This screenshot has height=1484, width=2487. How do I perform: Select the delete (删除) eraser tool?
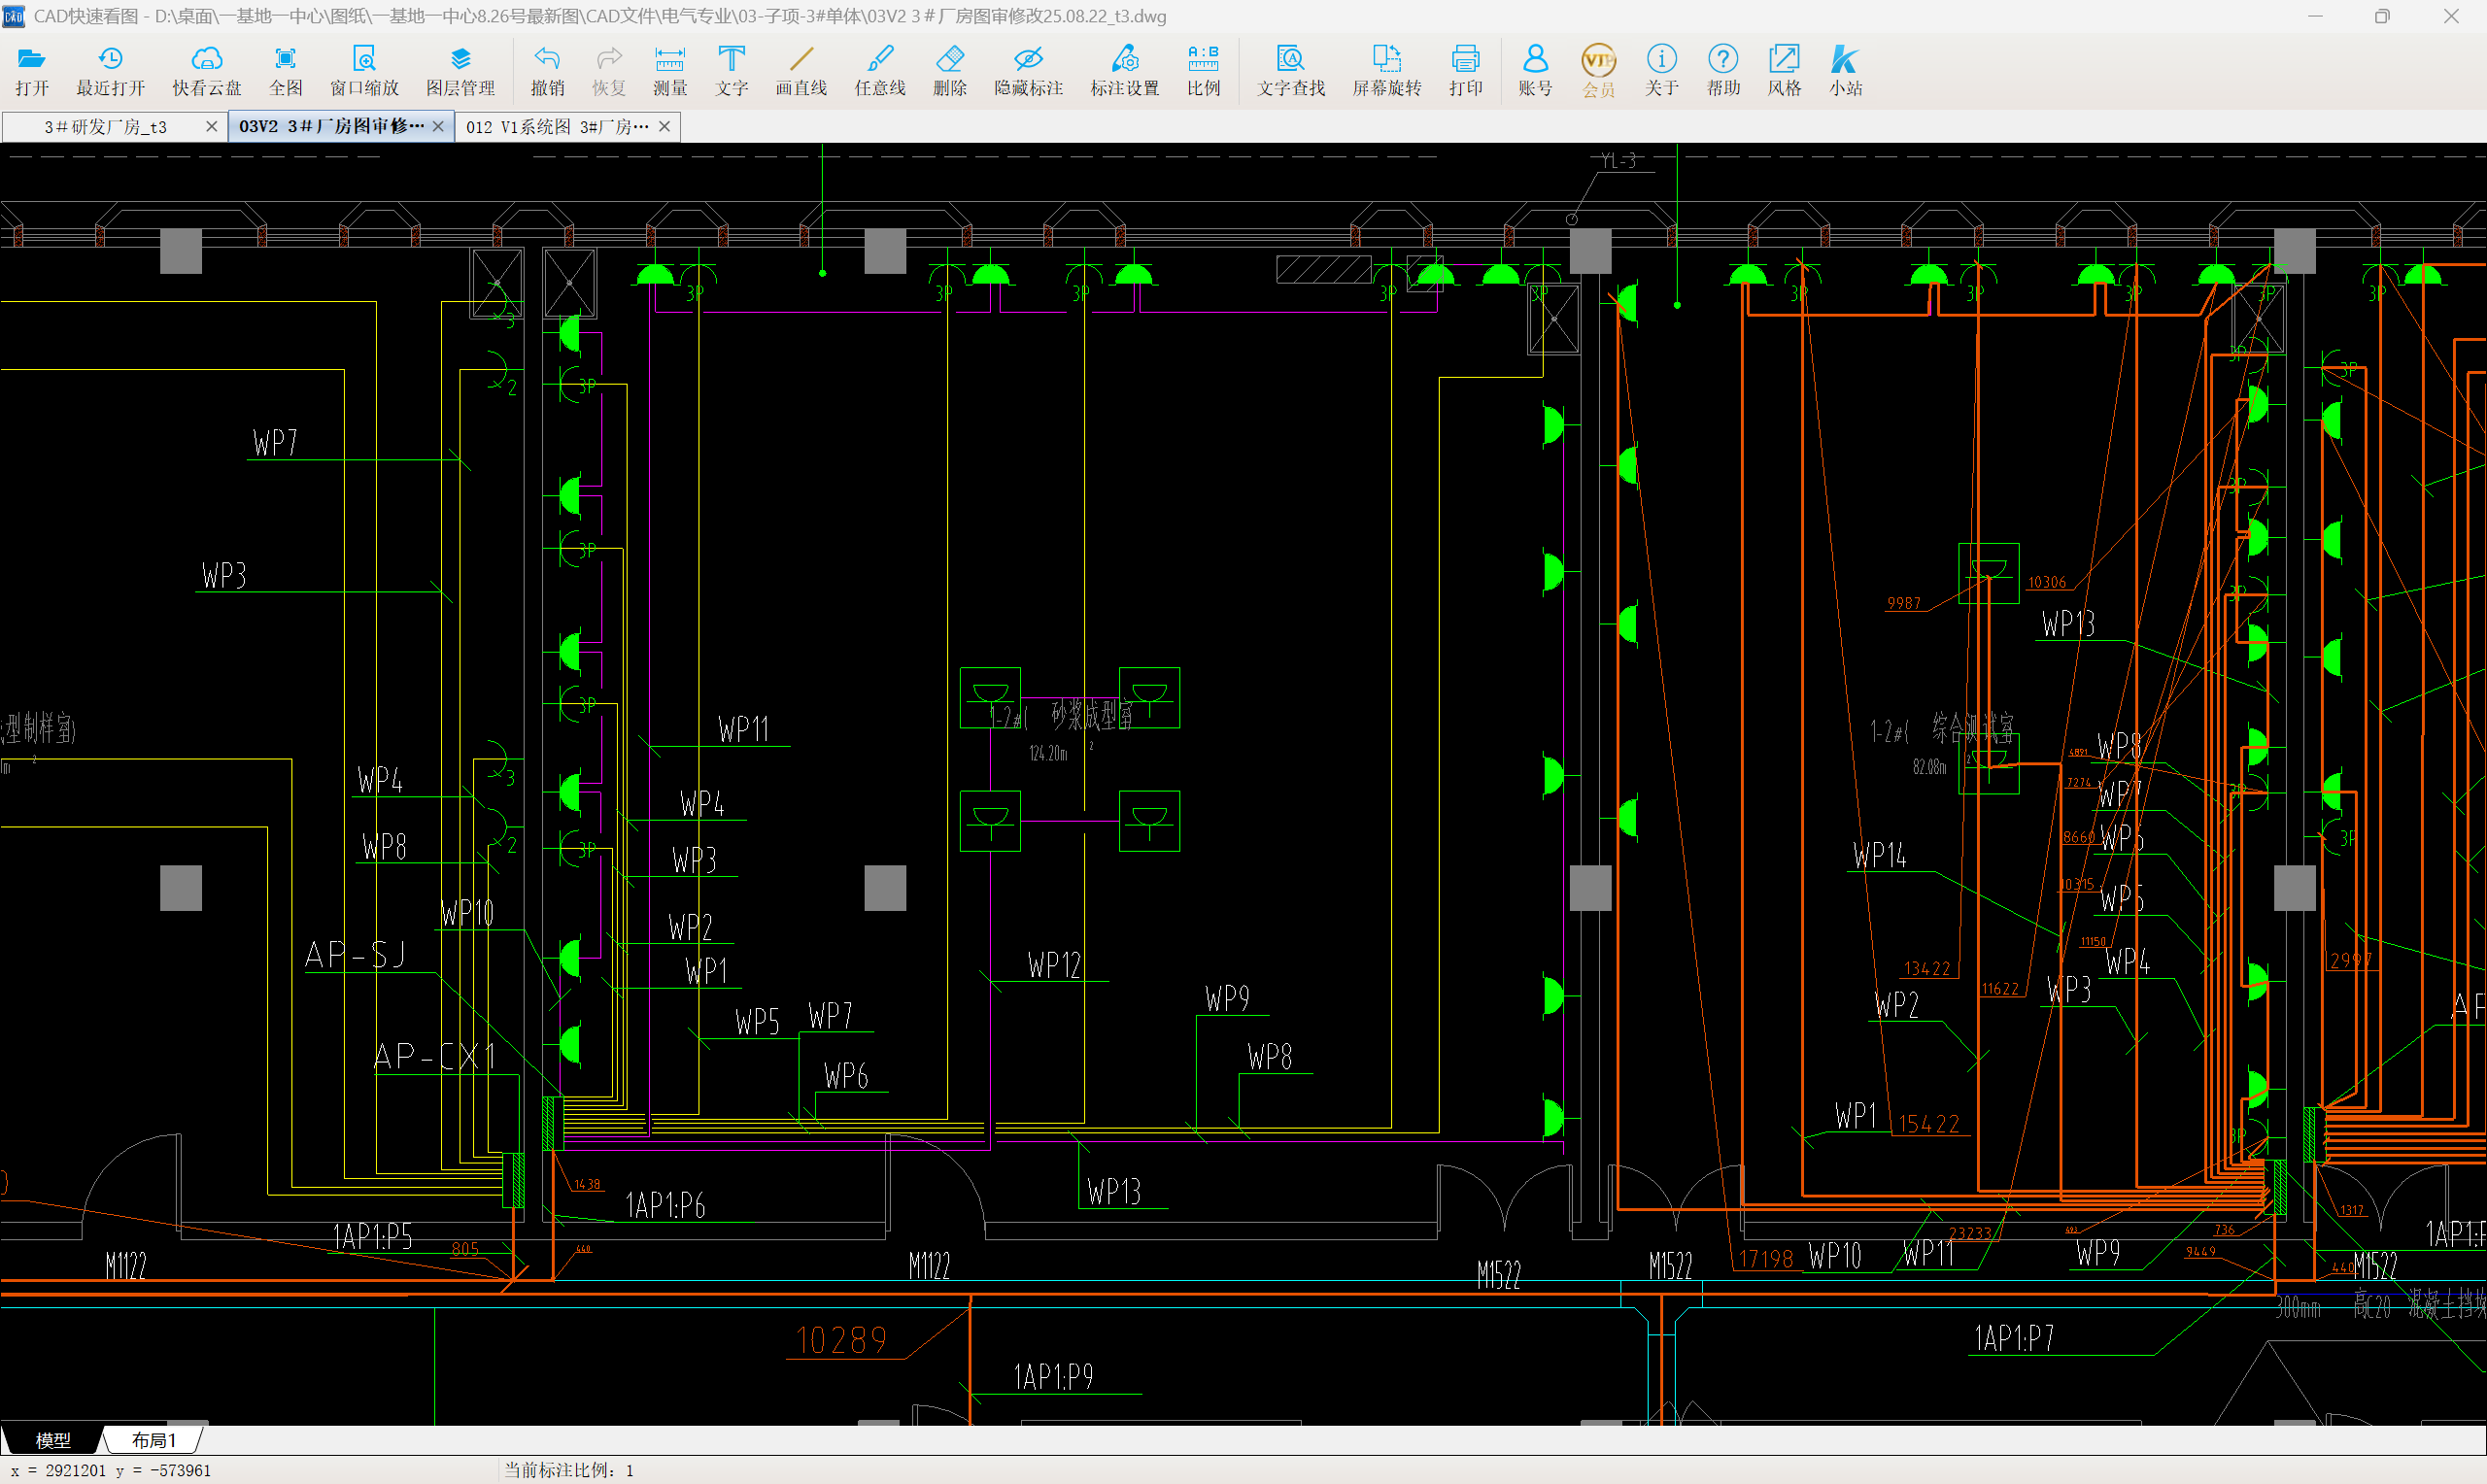(x=949, y=70)
